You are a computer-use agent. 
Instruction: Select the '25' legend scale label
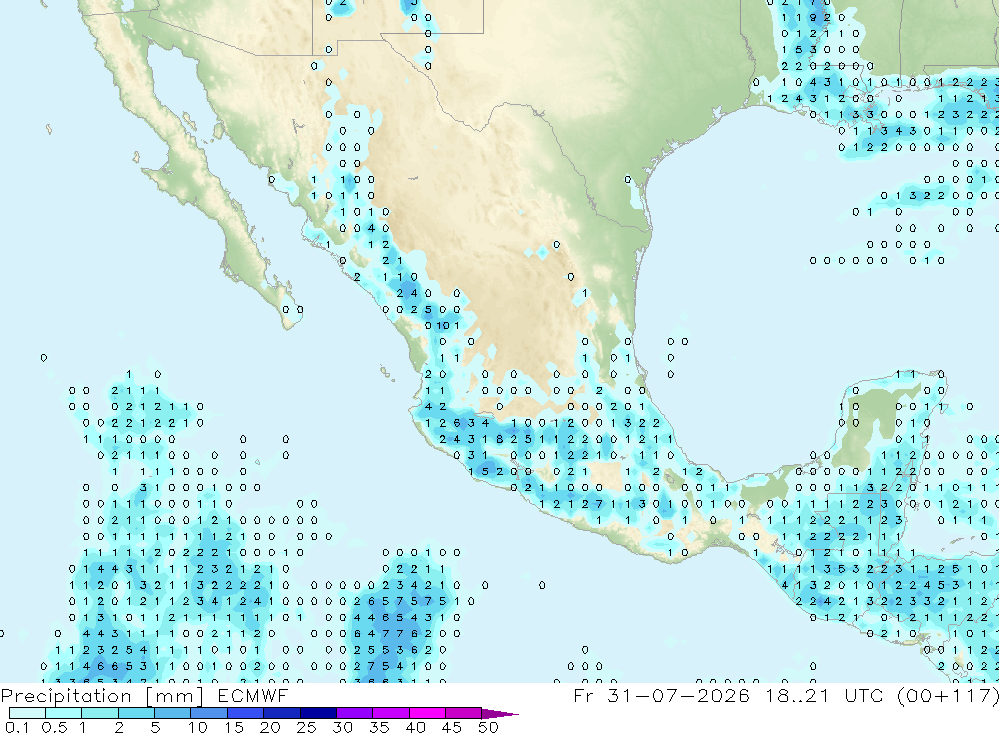tap(306, 727)
